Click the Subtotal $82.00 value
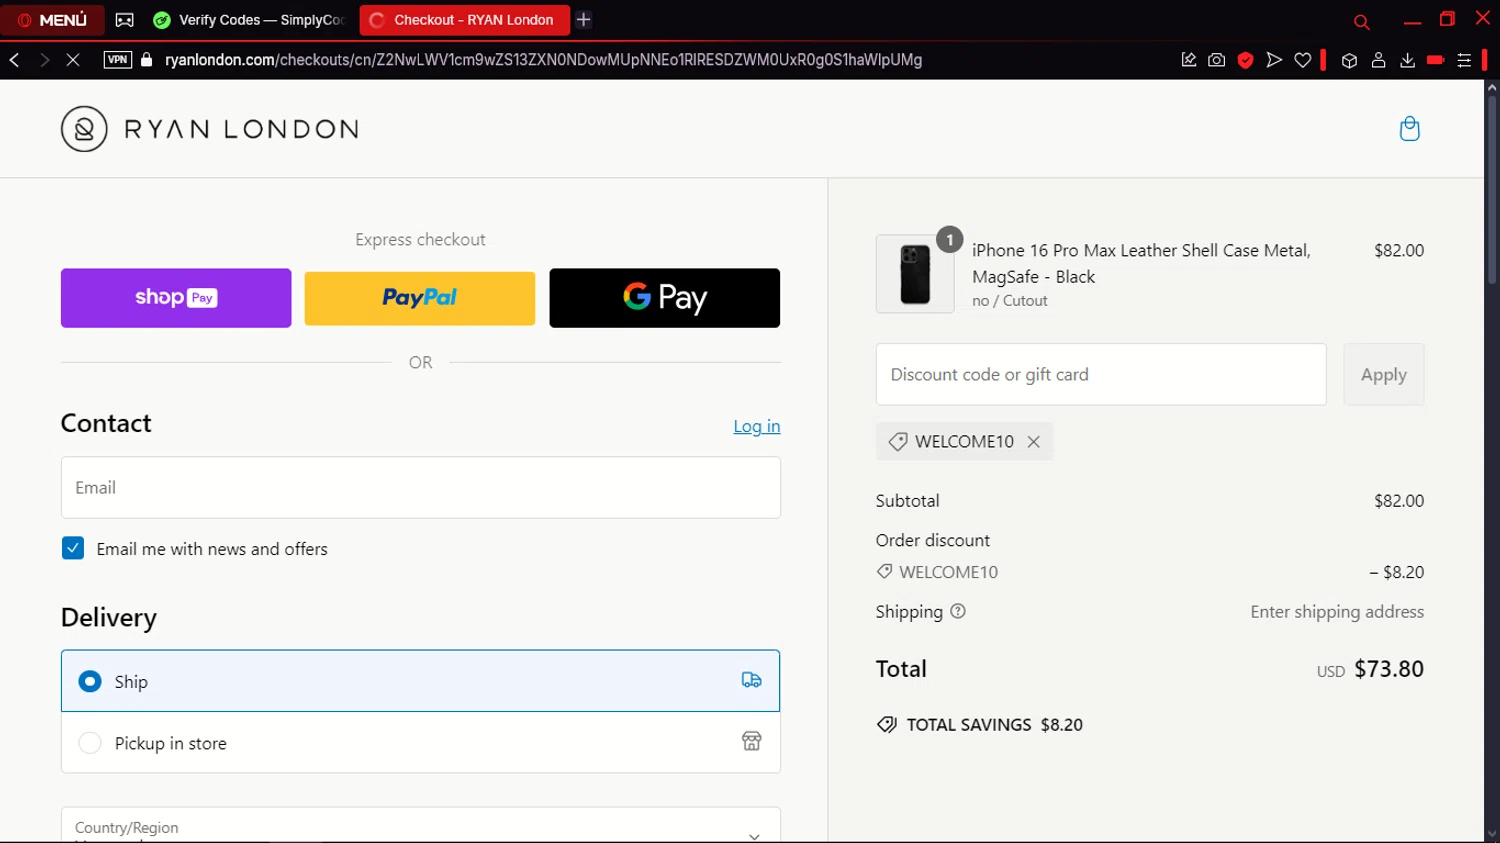 point(1399,501)
